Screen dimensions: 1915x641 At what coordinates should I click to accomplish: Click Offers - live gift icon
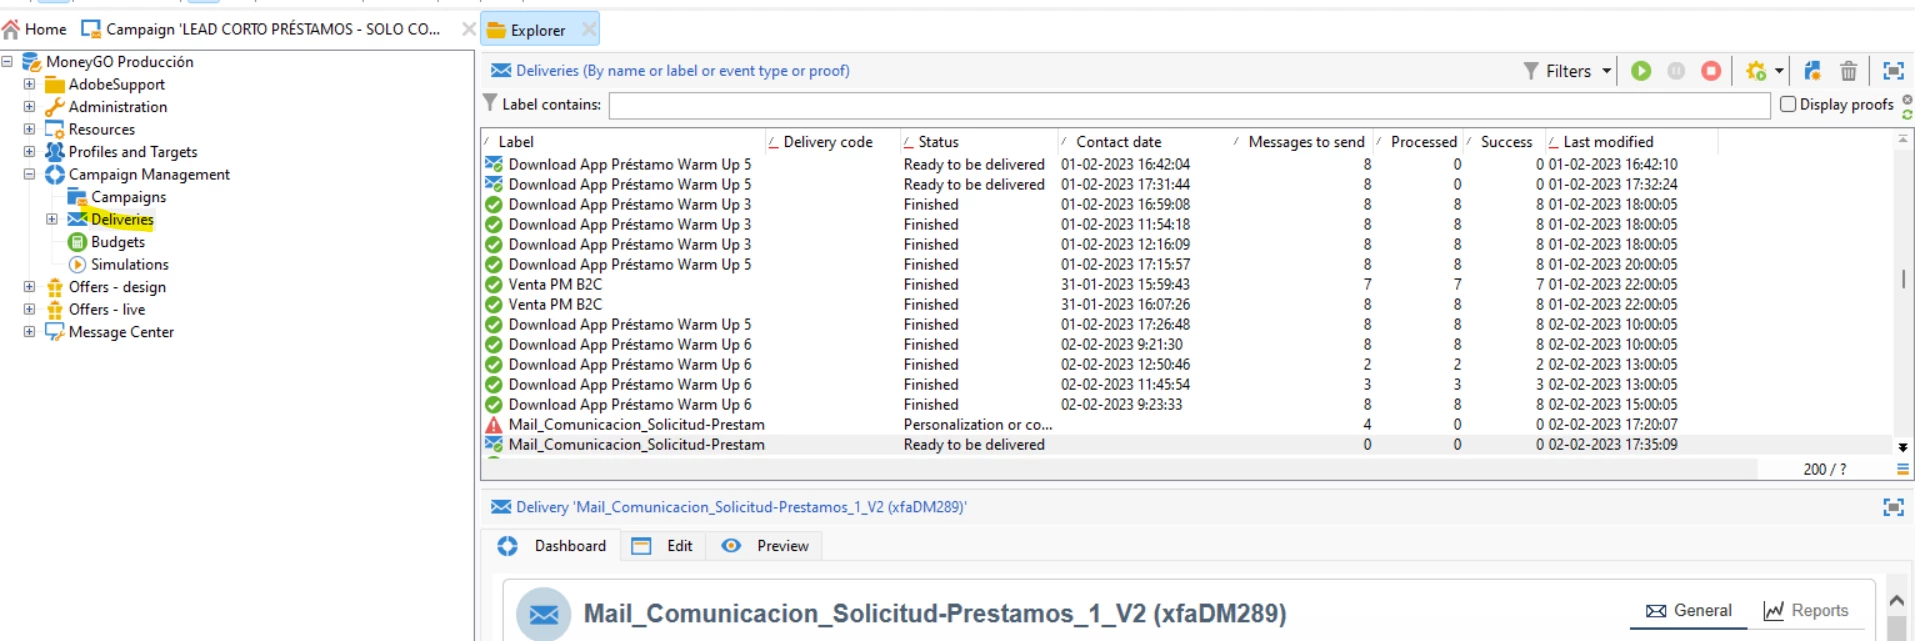55,309
